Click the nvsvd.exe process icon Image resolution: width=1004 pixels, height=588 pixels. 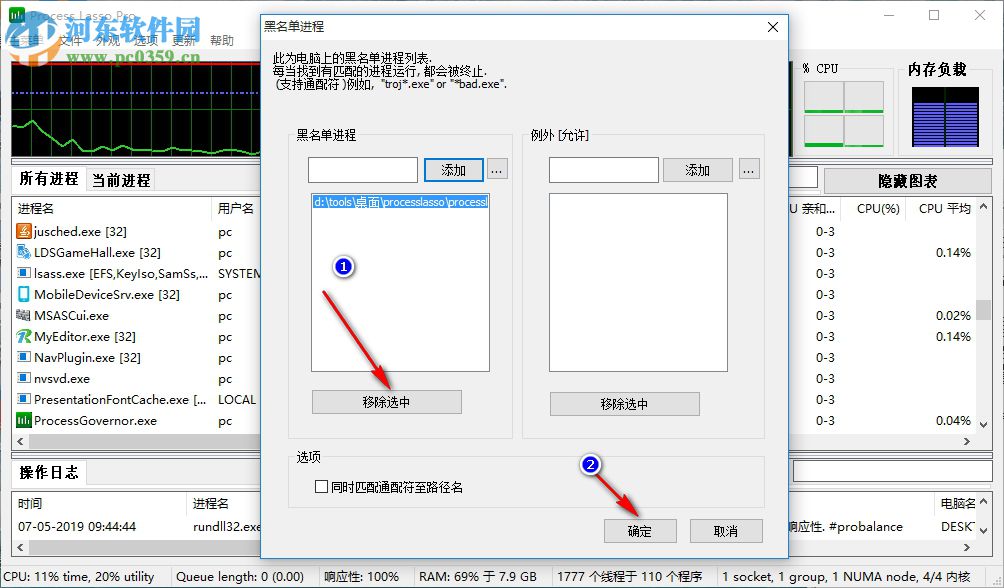(24, 378)
